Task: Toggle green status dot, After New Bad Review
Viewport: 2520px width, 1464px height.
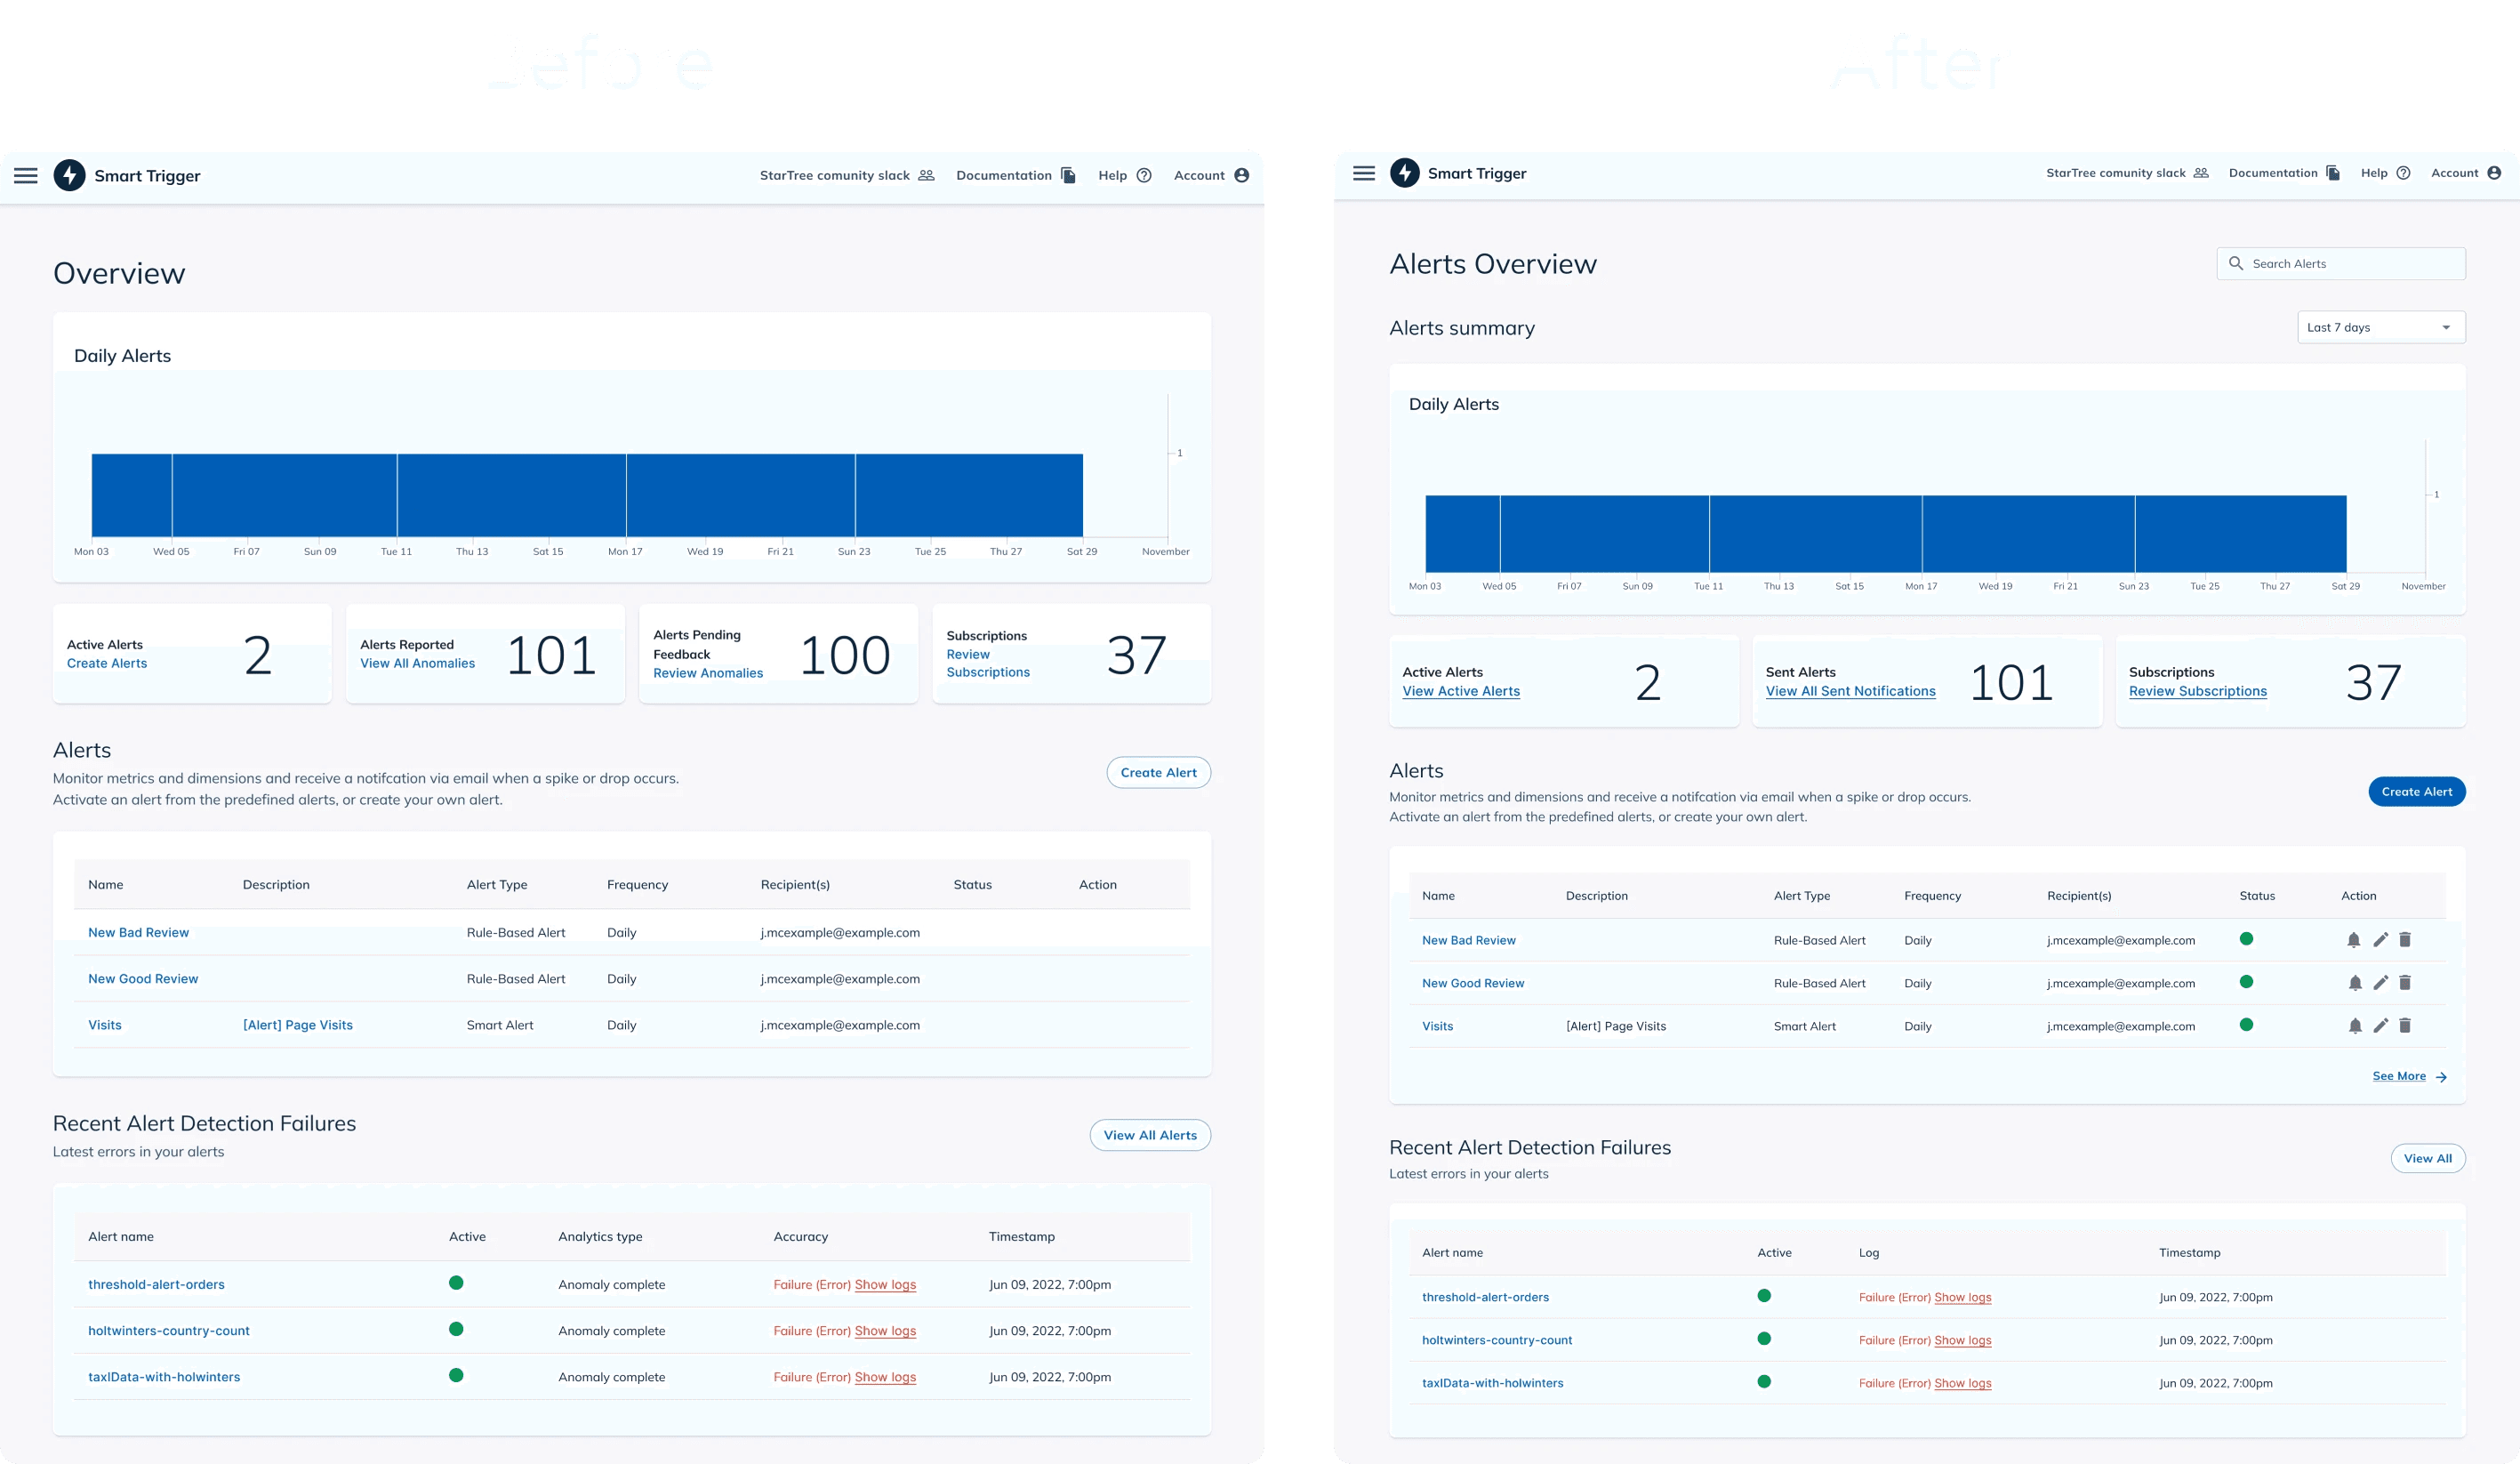Action: click(x=2246, y=939)
